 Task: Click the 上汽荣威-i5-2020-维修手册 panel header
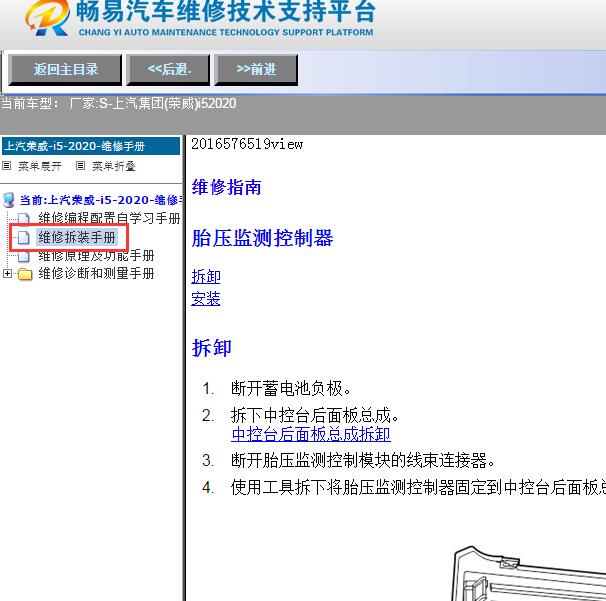coord(91,146)
